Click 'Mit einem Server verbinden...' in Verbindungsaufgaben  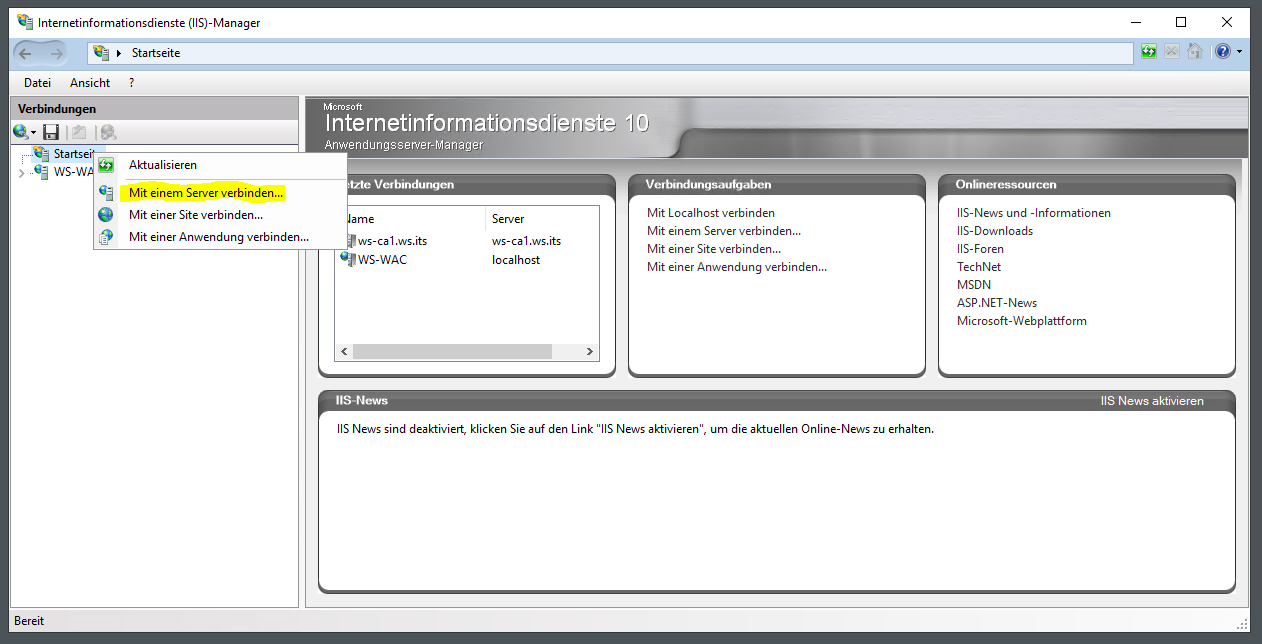[724, 231]
